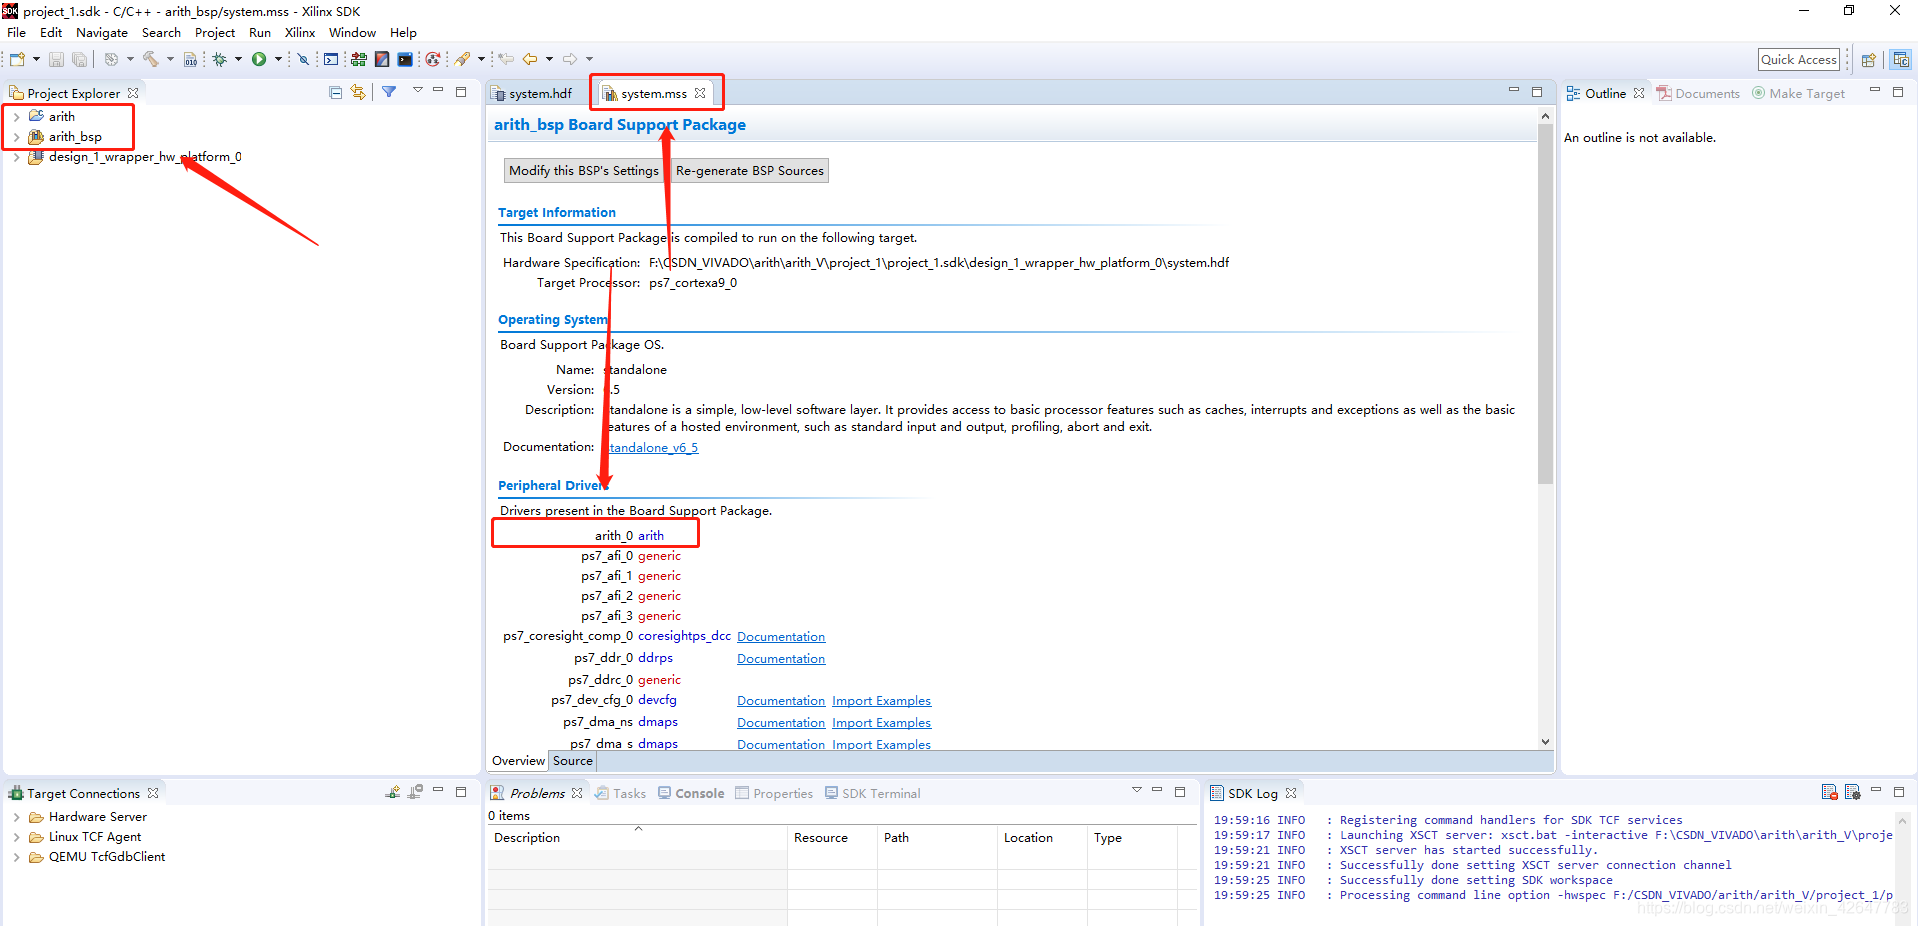The image size is (1918, 926).
Task: Expand the arith project tree node
Action: coord(16,117)
